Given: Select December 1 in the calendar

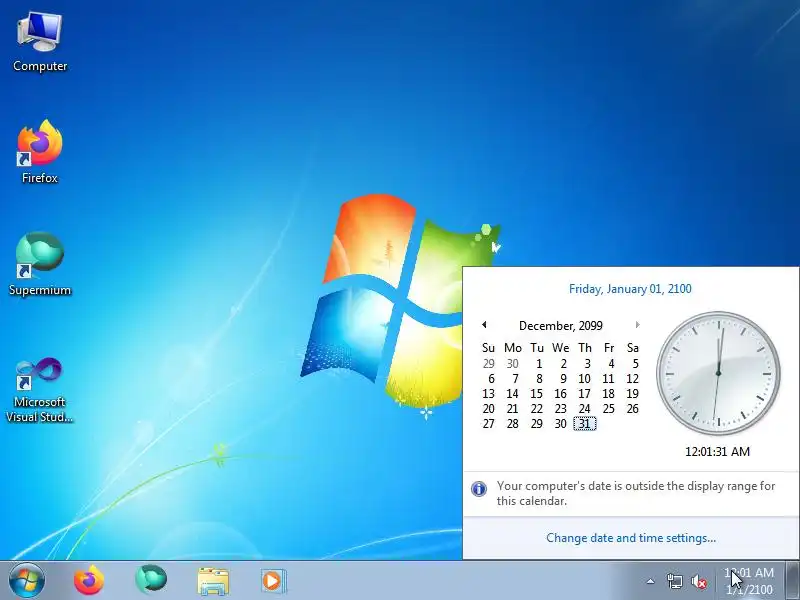Looking at the screenshot, I should click(538, 364).
